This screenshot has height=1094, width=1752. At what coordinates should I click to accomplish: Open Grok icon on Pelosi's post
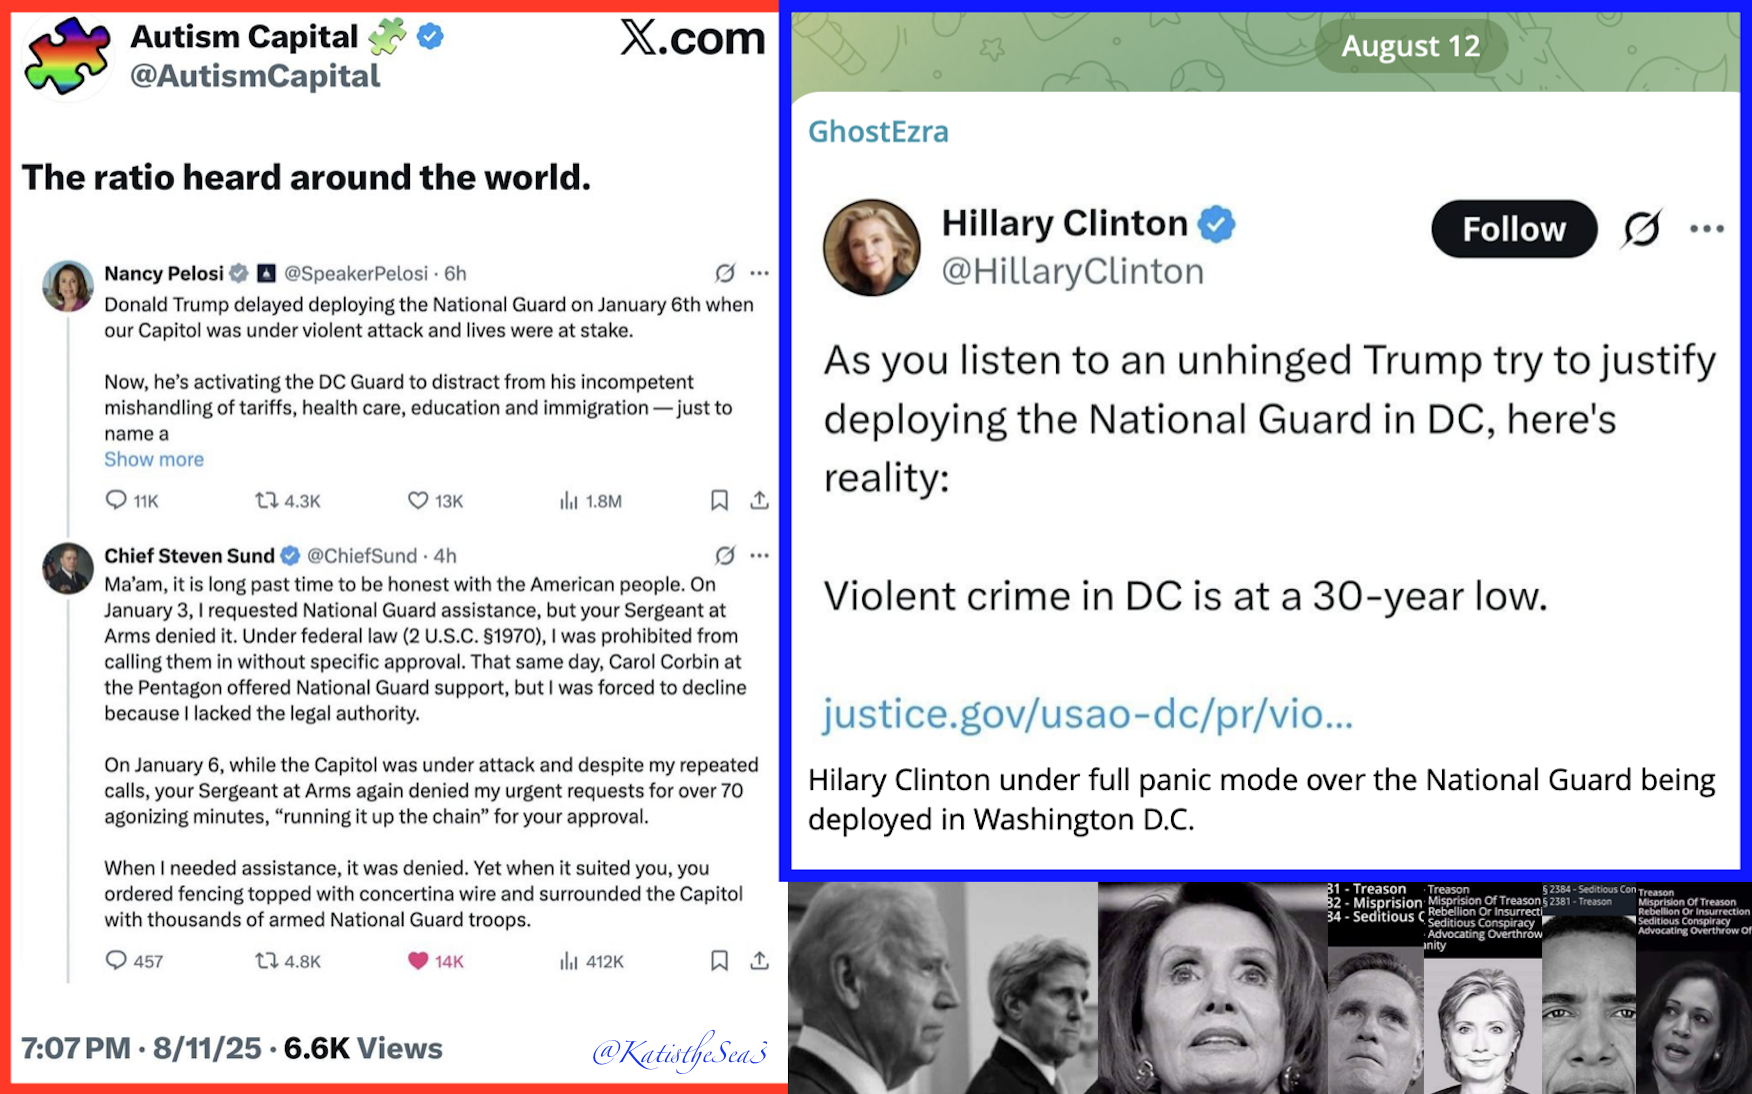pyautogui.click(x=725, y=273)
